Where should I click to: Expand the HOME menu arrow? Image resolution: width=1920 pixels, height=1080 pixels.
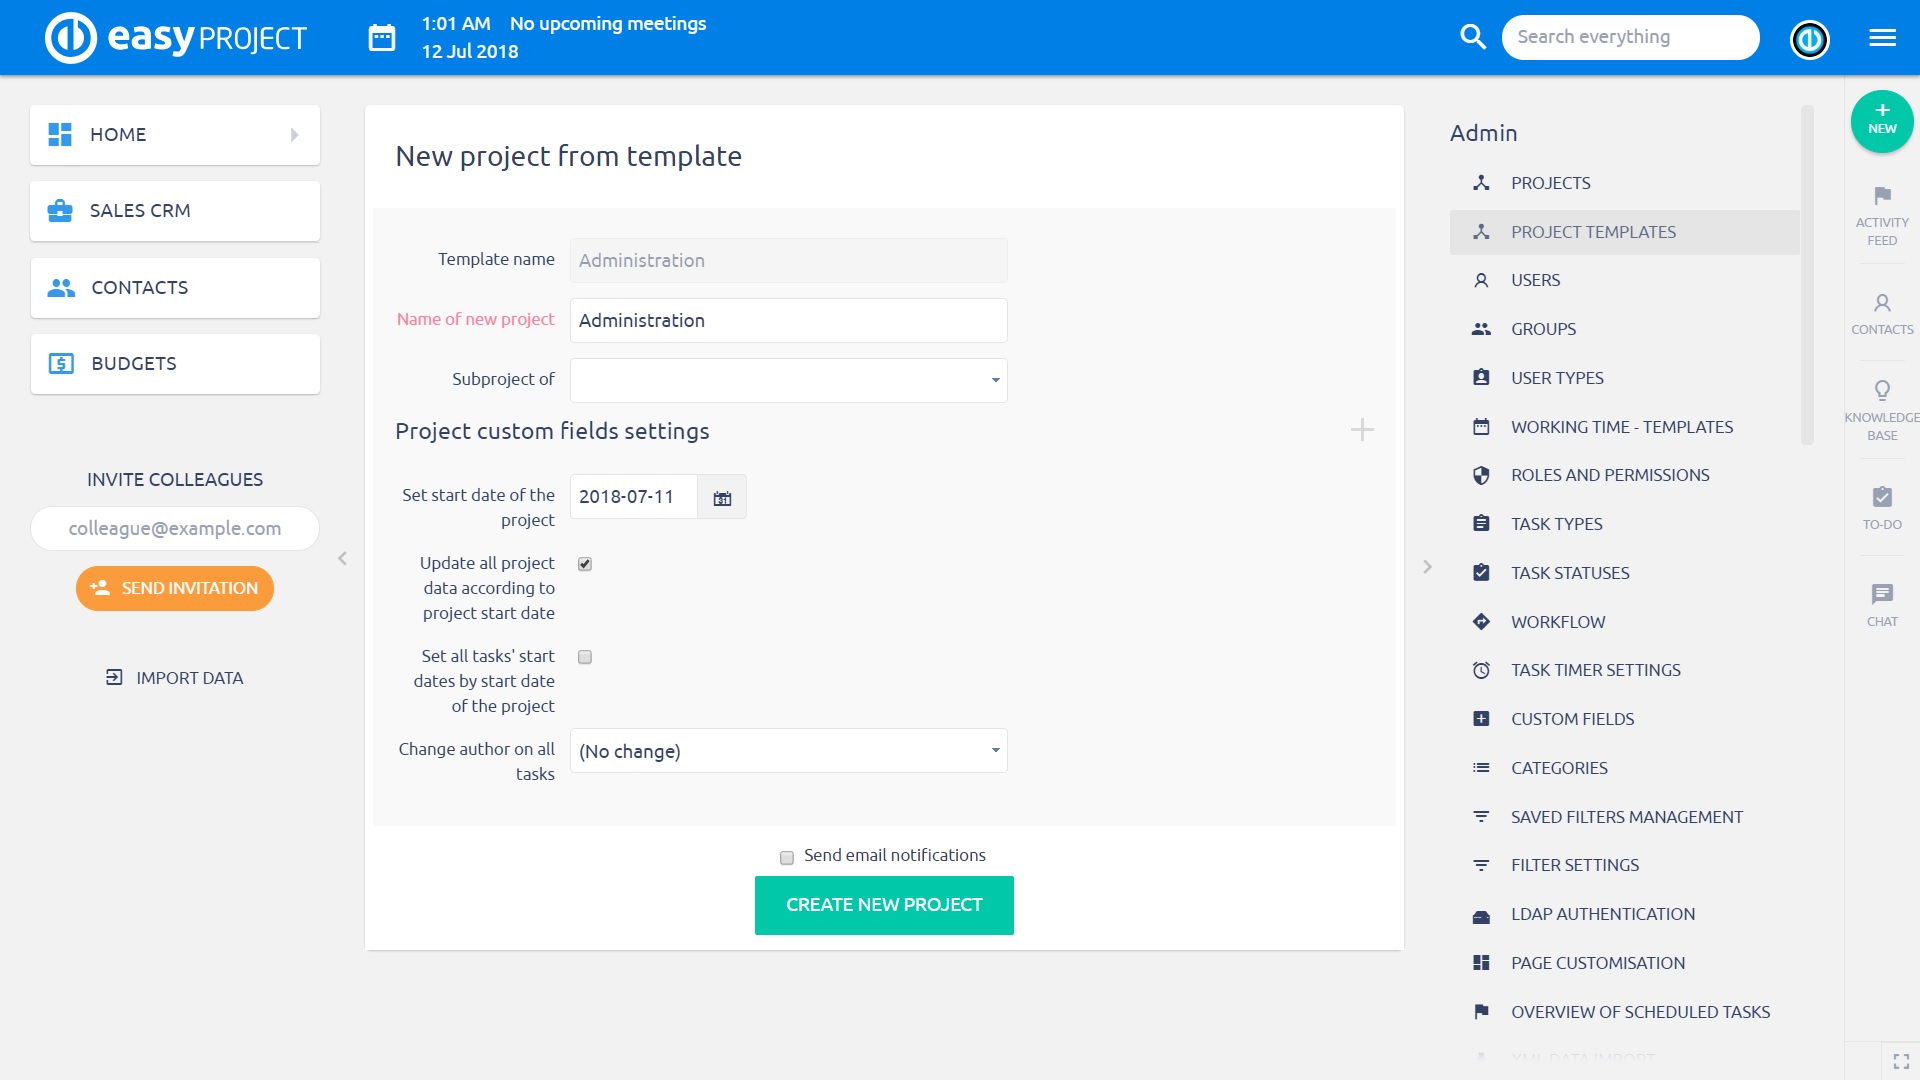[295, 134]
